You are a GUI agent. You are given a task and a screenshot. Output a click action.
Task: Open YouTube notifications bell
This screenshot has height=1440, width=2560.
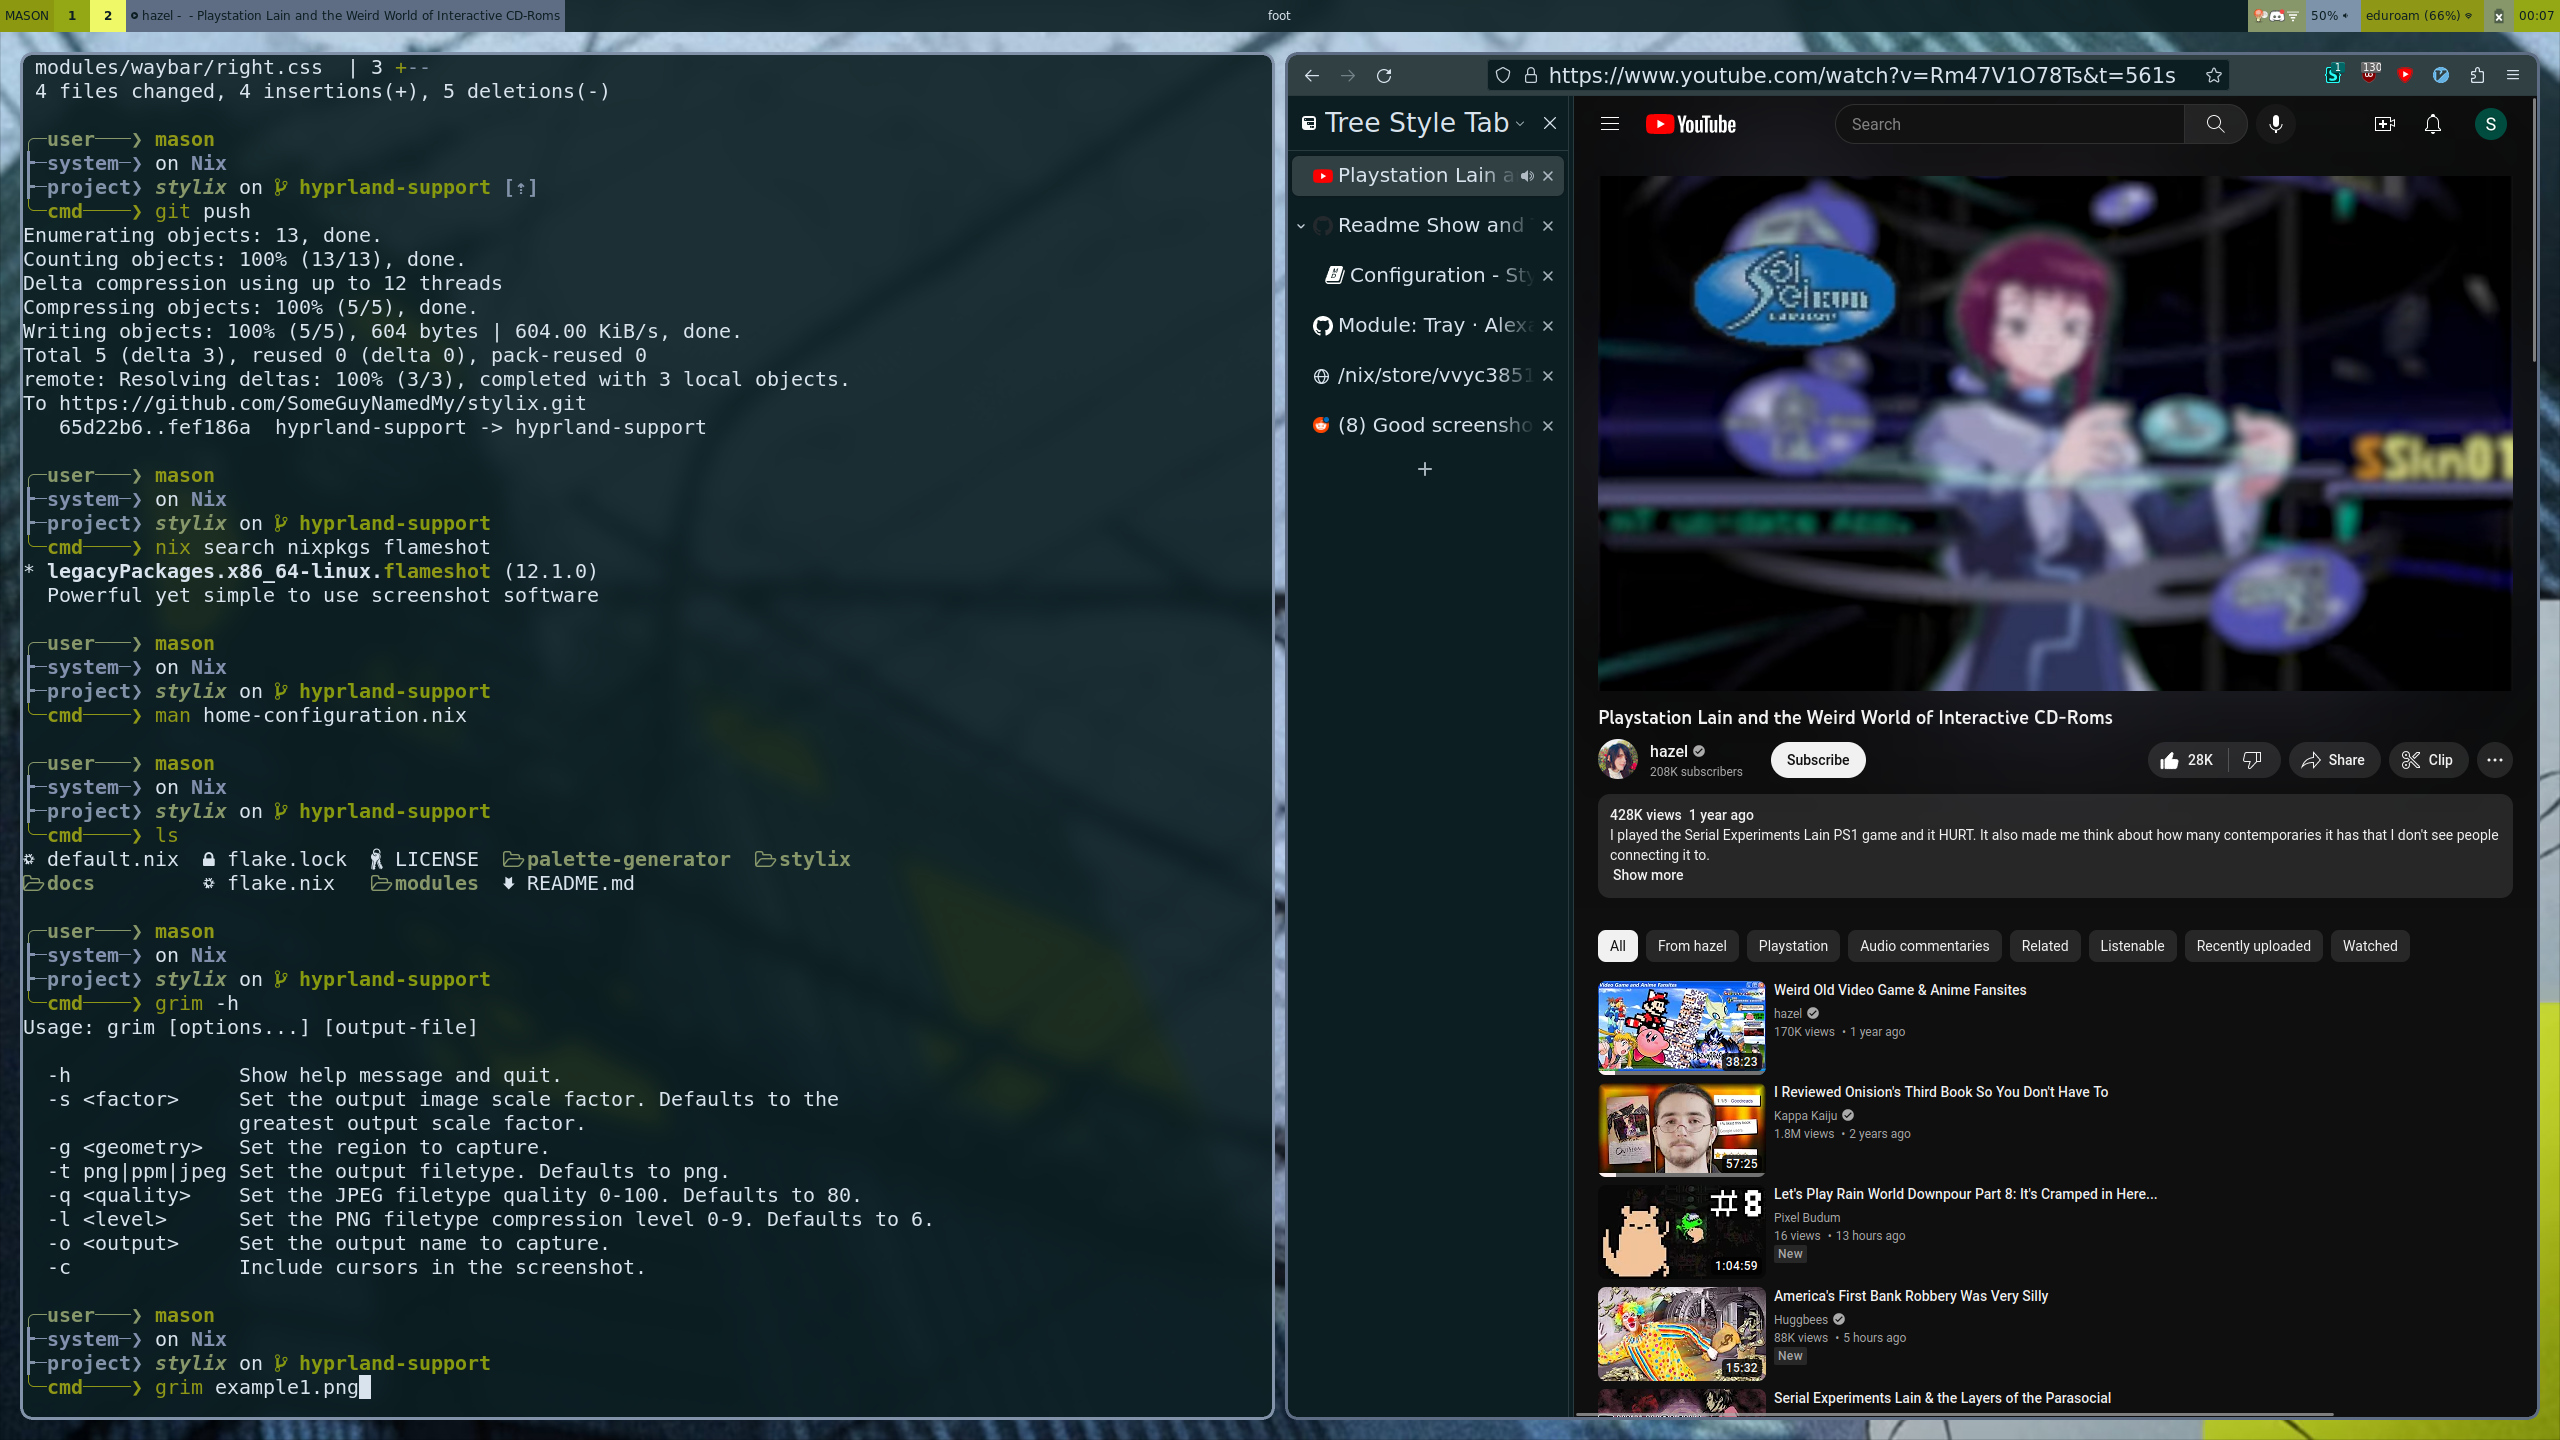(2433, 124)
